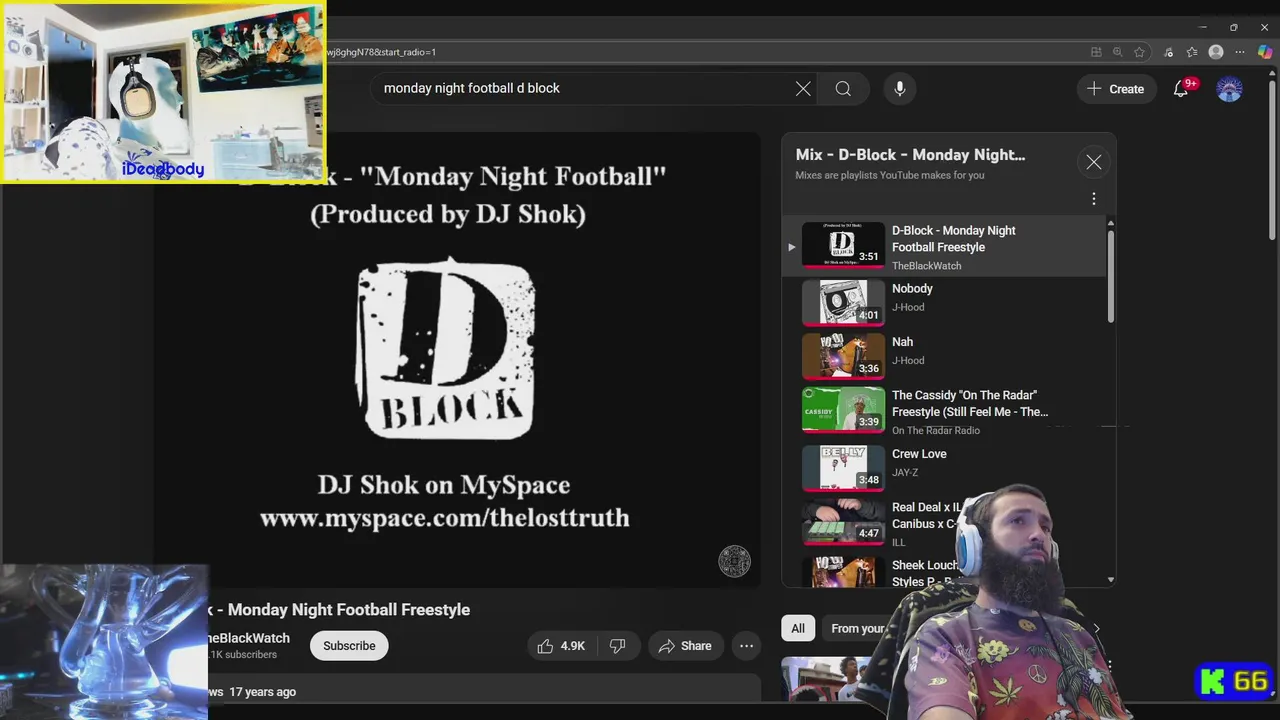Open the TheBlackWatch channel name link
Screen dimensions: 1280x720
click(248, 638)
